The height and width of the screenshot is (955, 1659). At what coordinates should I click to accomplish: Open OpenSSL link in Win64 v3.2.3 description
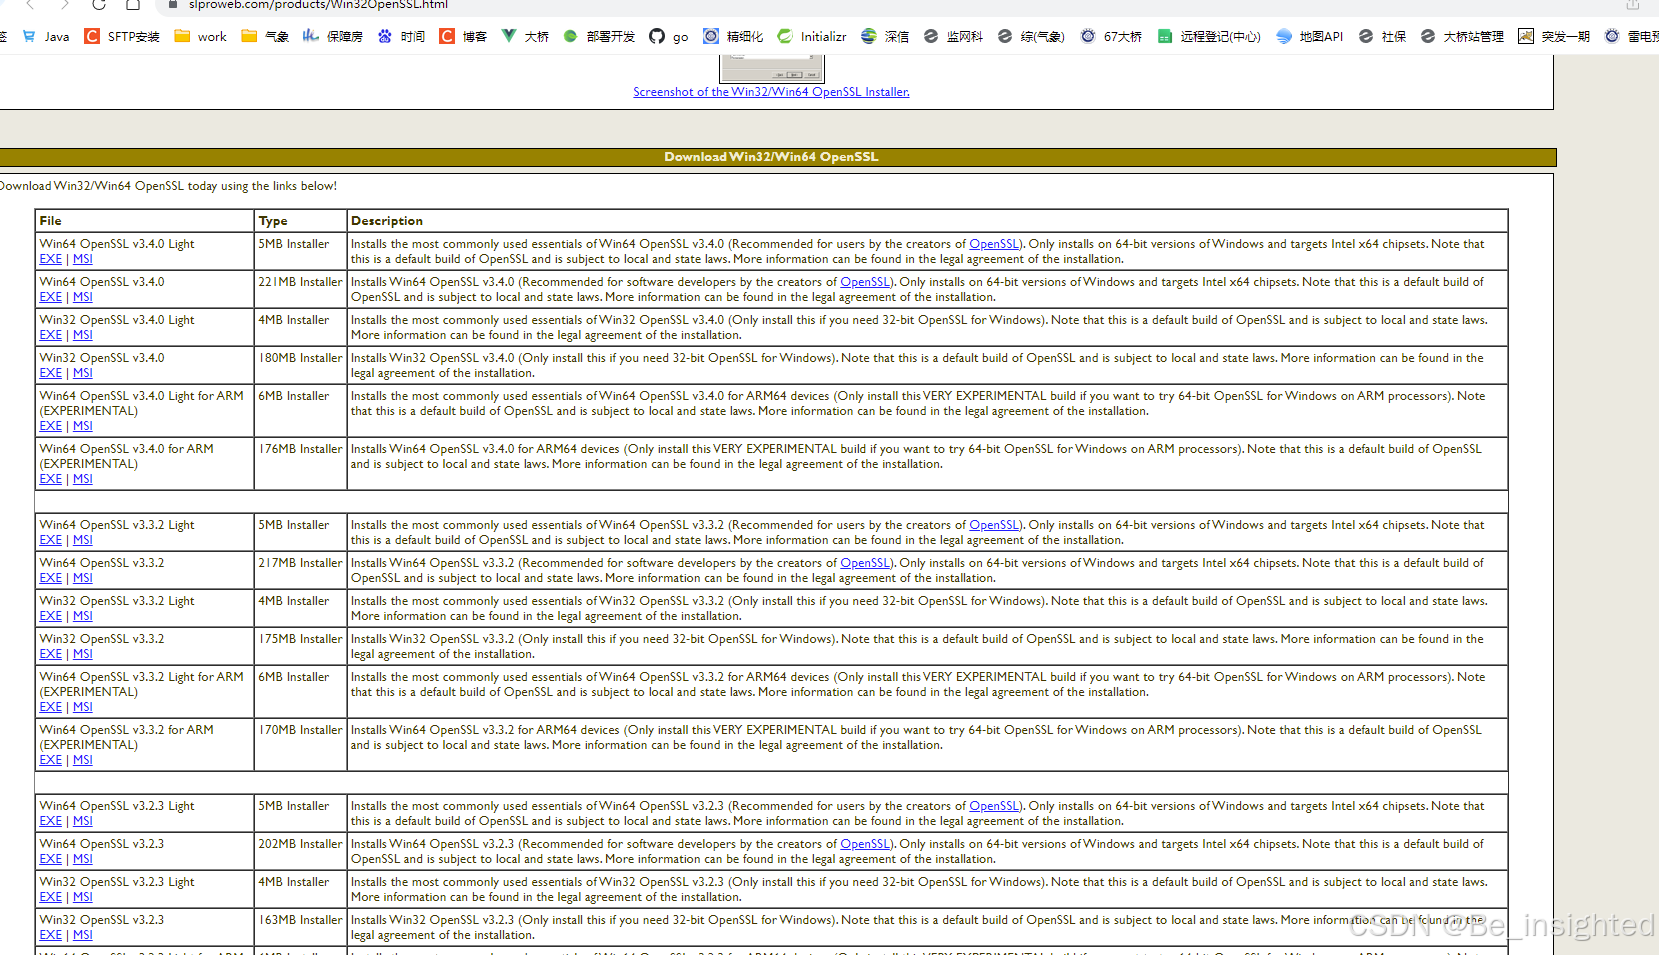tap(865, 844)
